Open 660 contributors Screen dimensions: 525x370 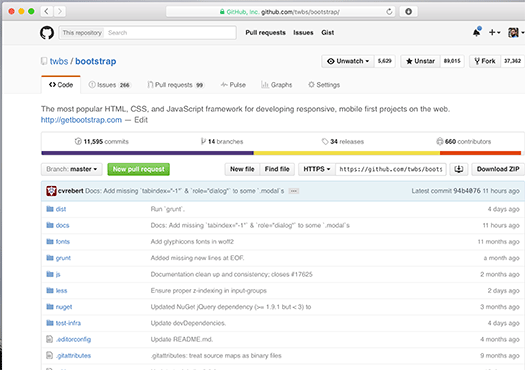pos(463,141)
